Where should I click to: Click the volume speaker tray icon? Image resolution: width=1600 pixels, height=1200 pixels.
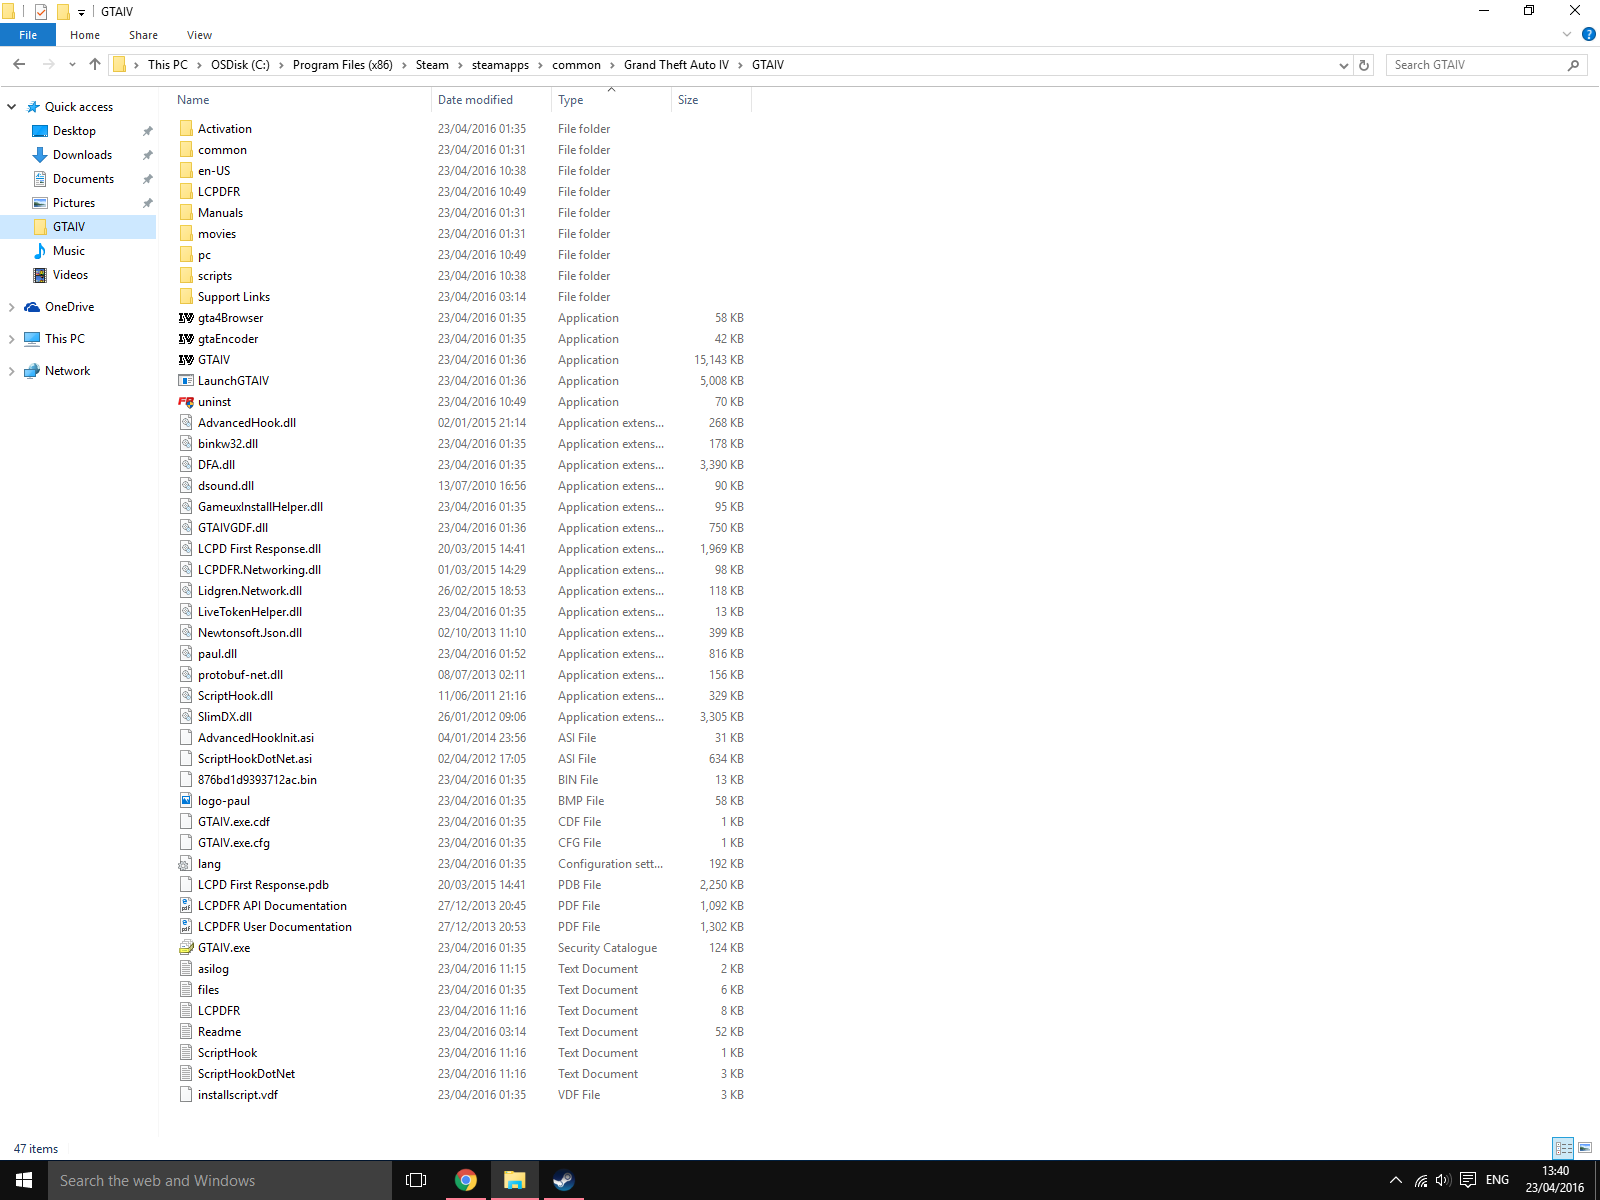pyautogui.click(x=1443, y=1180)
